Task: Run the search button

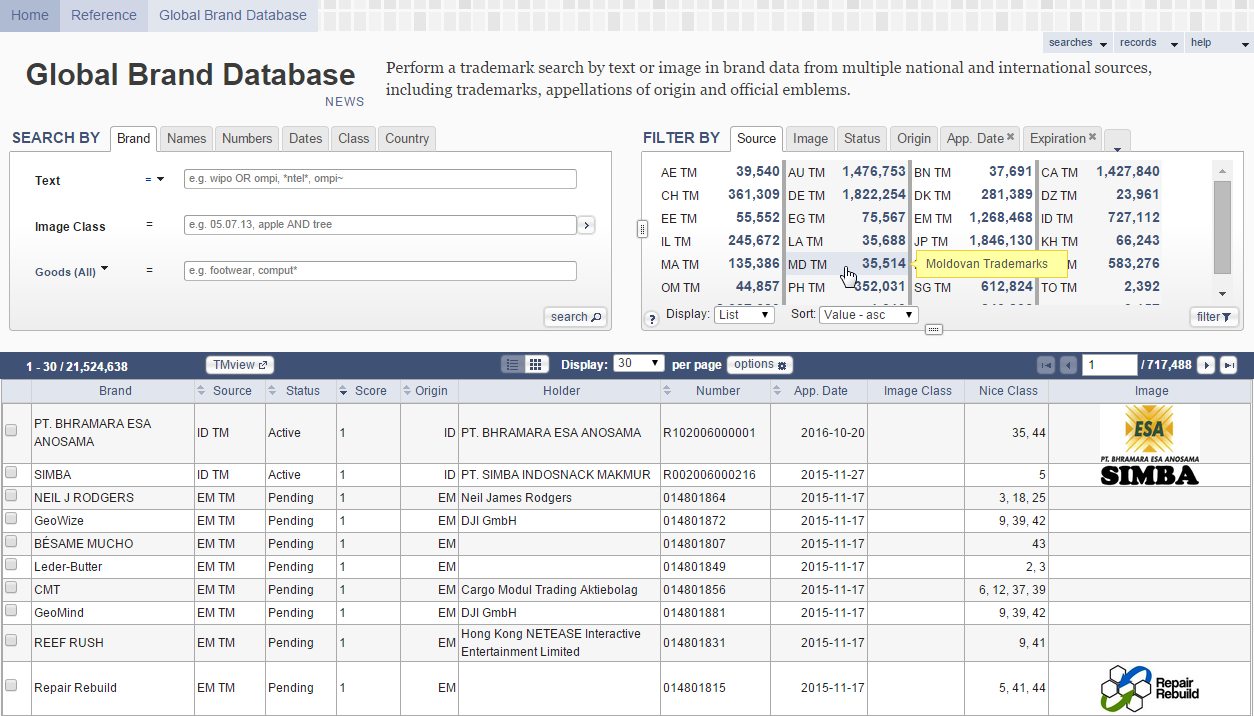Action: 576,317
